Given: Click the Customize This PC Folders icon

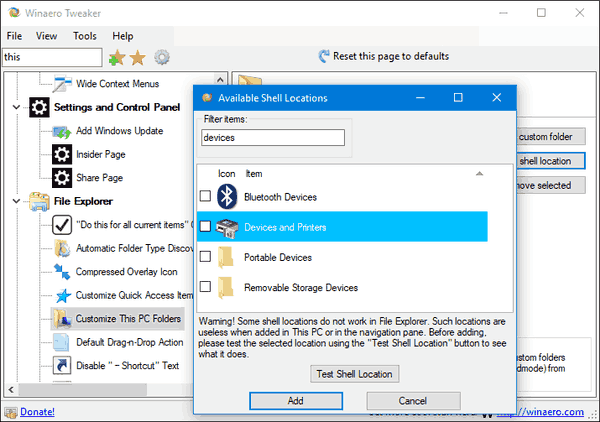Looking at the screenshot, I should pyautogui.click(x=62, y=319).
